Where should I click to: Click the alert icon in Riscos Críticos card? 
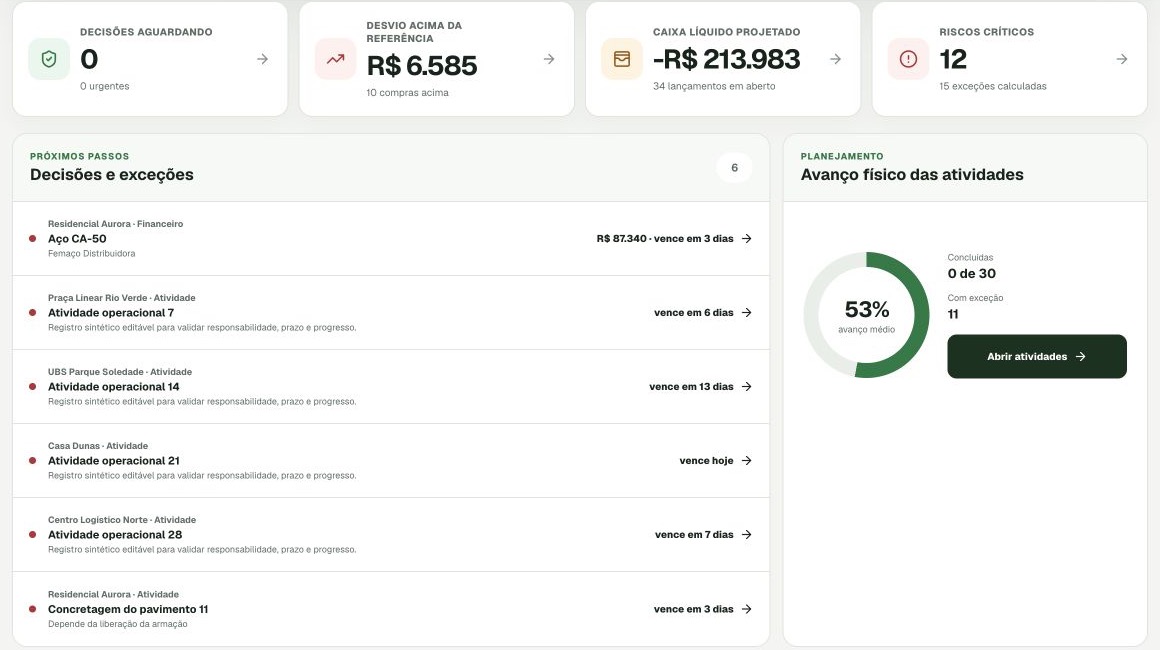coord(908,59)
